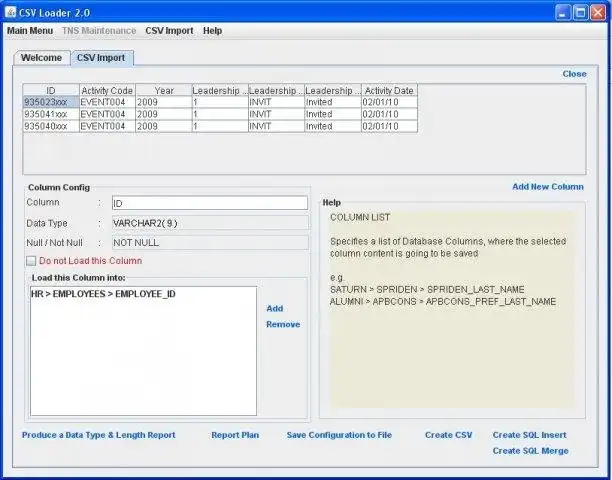
Task: Open the CSV Import menu in menu bar
Action: point(169,30)
